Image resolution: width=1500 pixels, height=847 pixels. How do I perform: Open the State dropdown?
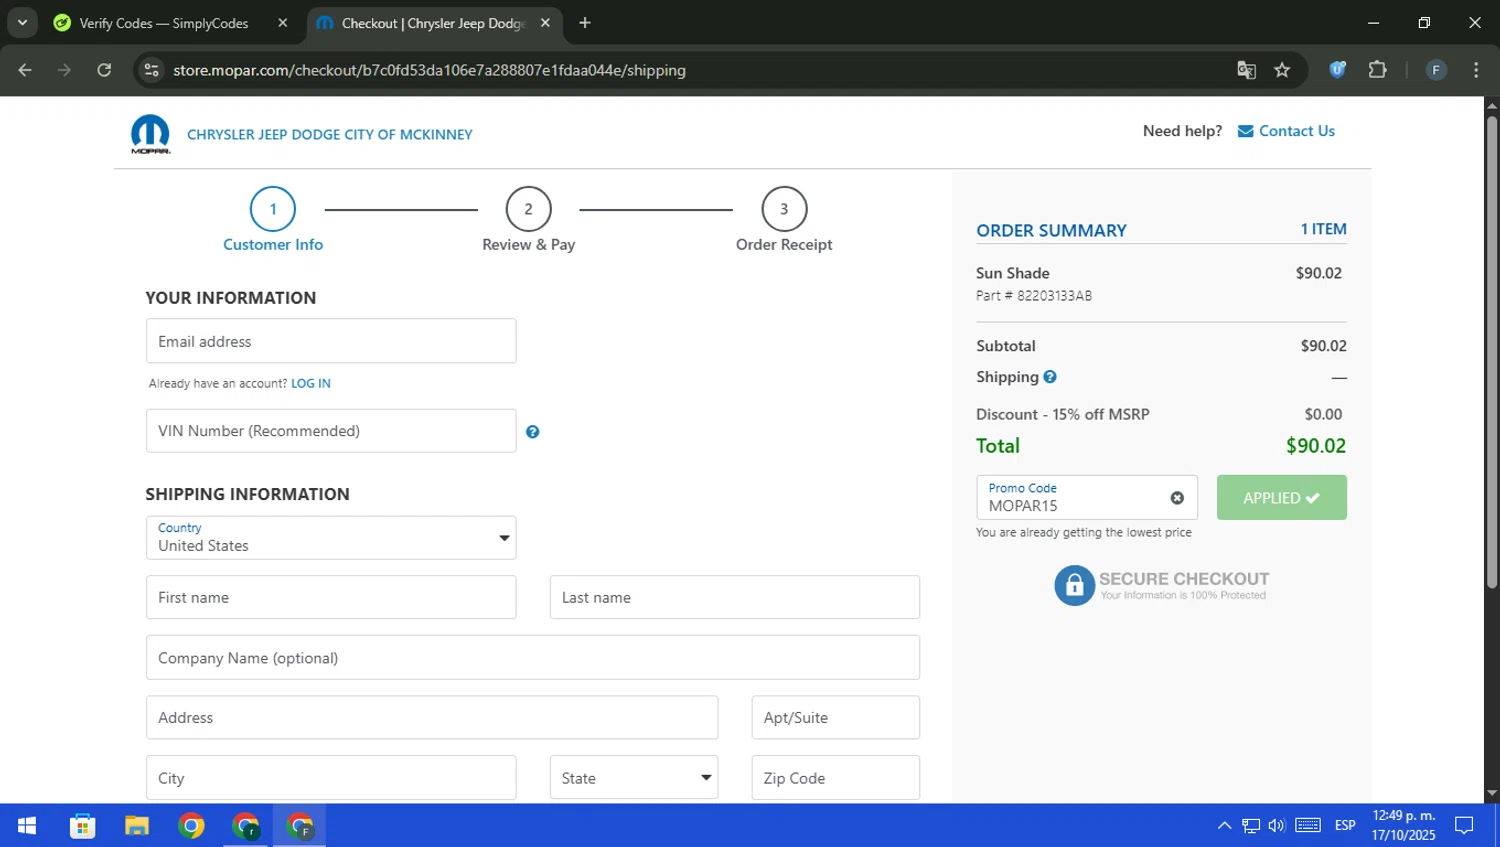(633, 778)
